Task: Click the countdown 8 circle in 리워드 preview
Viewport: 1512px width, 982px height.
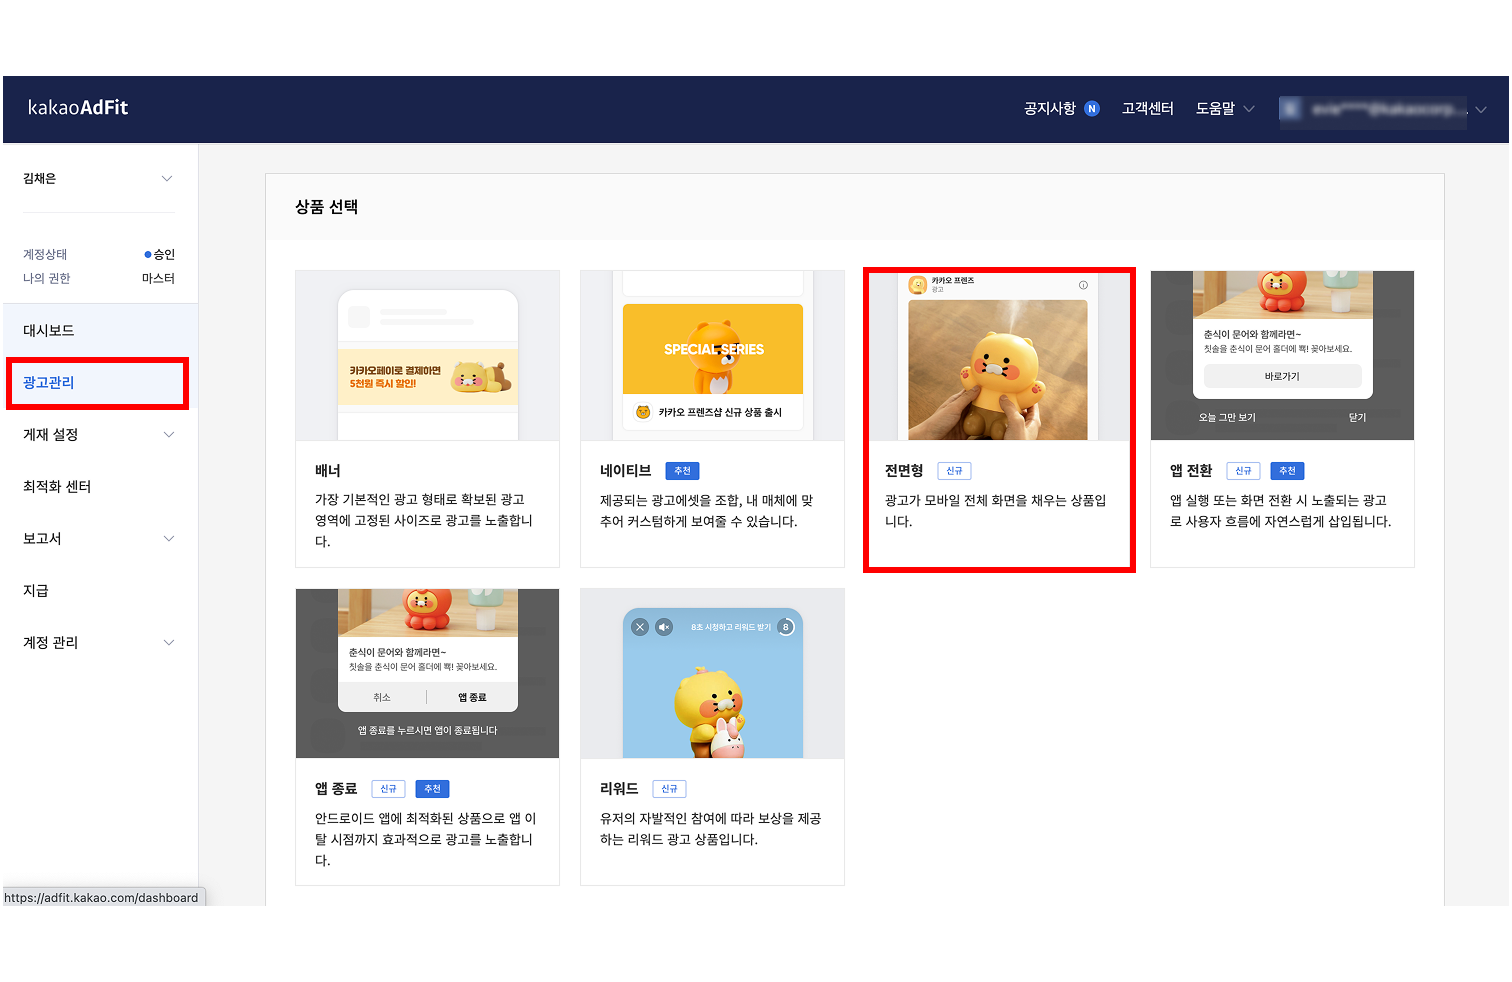Action: click(x=786, y=627)
